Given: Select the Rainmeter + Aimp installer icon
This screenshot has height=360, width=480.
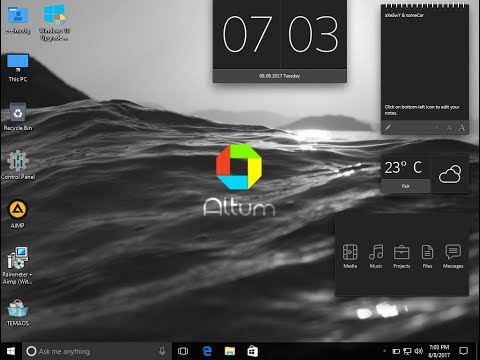Looking at the screenshot, I should coord(17,266).
